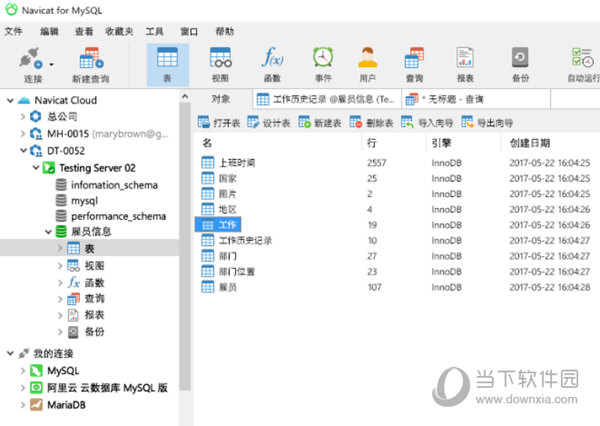Collapse the Testing Server 02 node
The height and width of the screenshot is (426, 600).
point(36,168)
